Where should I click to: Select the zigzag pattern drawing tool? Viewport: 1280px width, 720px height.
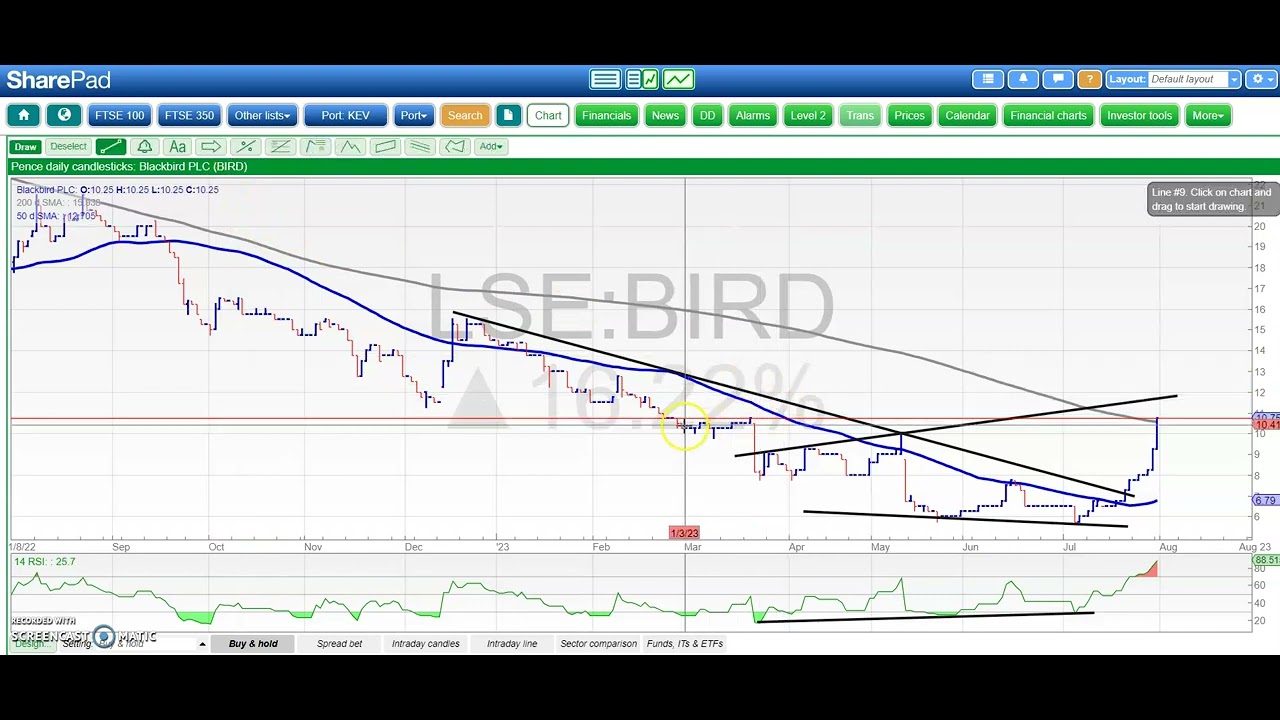(x=350, y=146)
